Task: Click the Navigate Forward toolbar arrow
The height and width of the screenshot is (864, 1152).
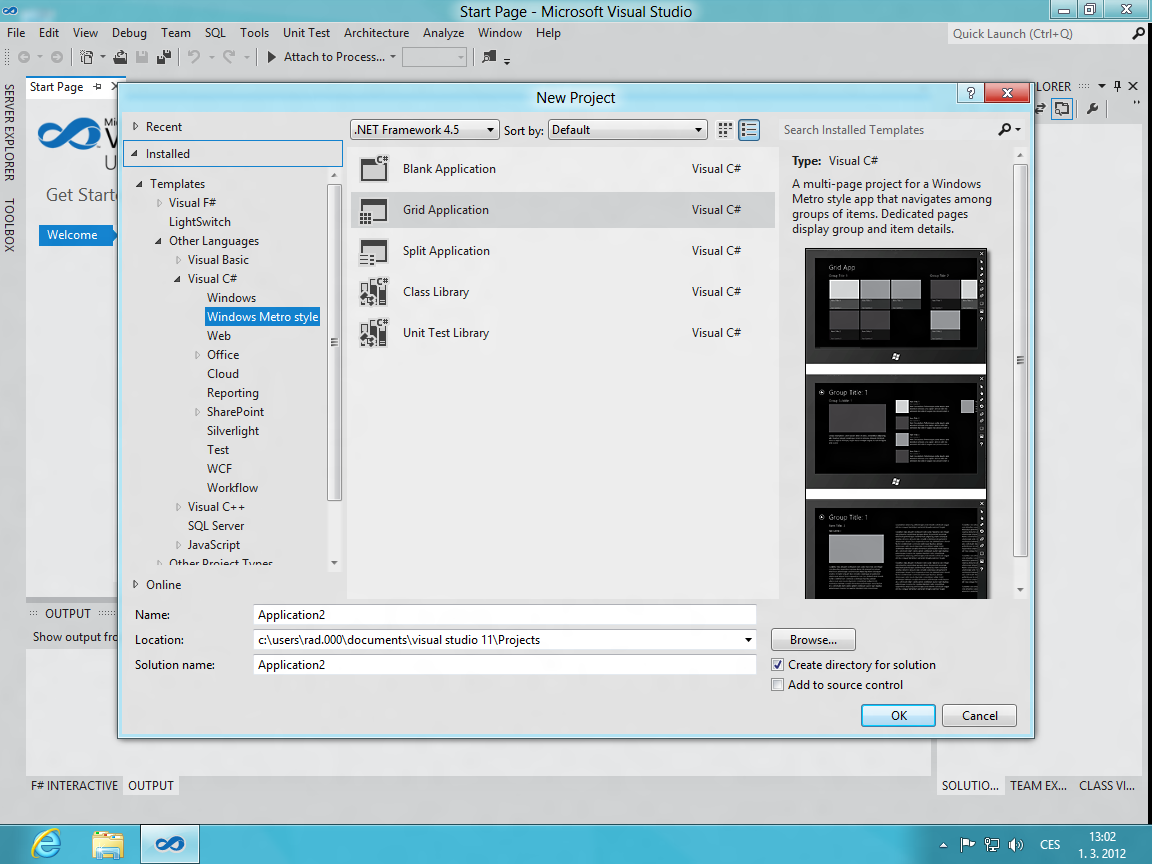Action: pos(57,57)
